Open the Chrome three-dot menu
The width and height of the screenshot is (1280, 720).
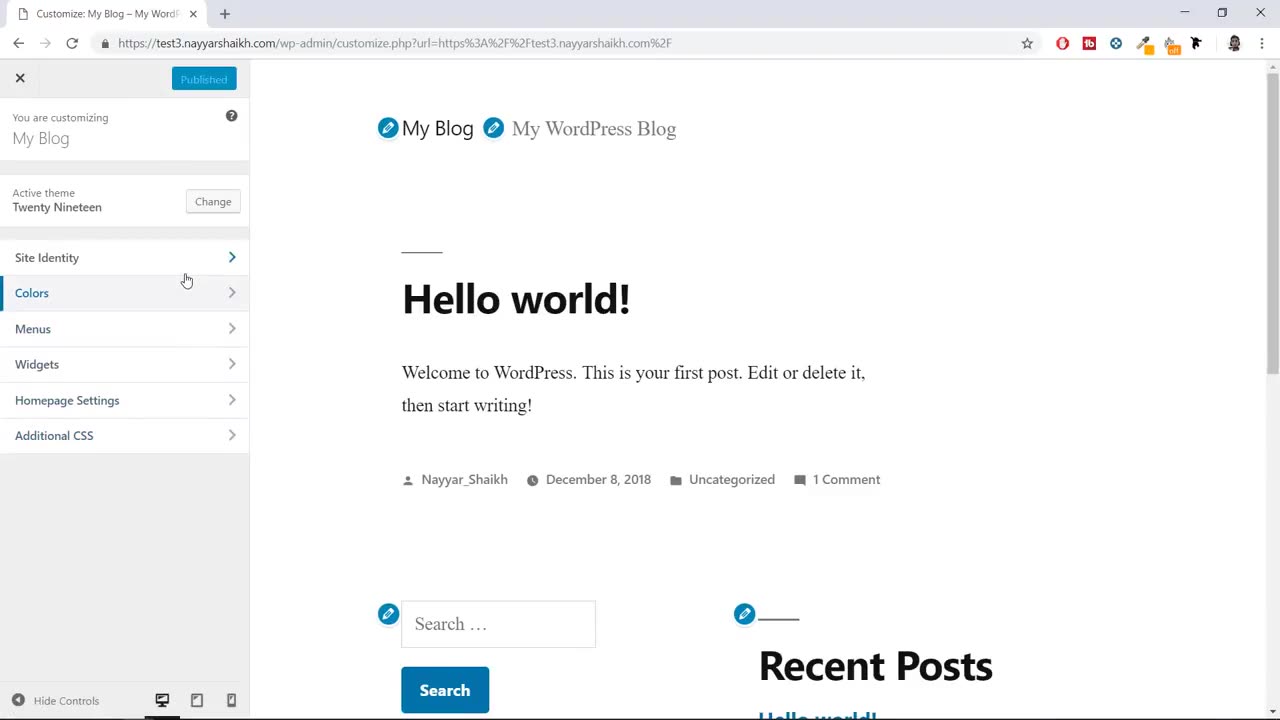point(1262,43)
